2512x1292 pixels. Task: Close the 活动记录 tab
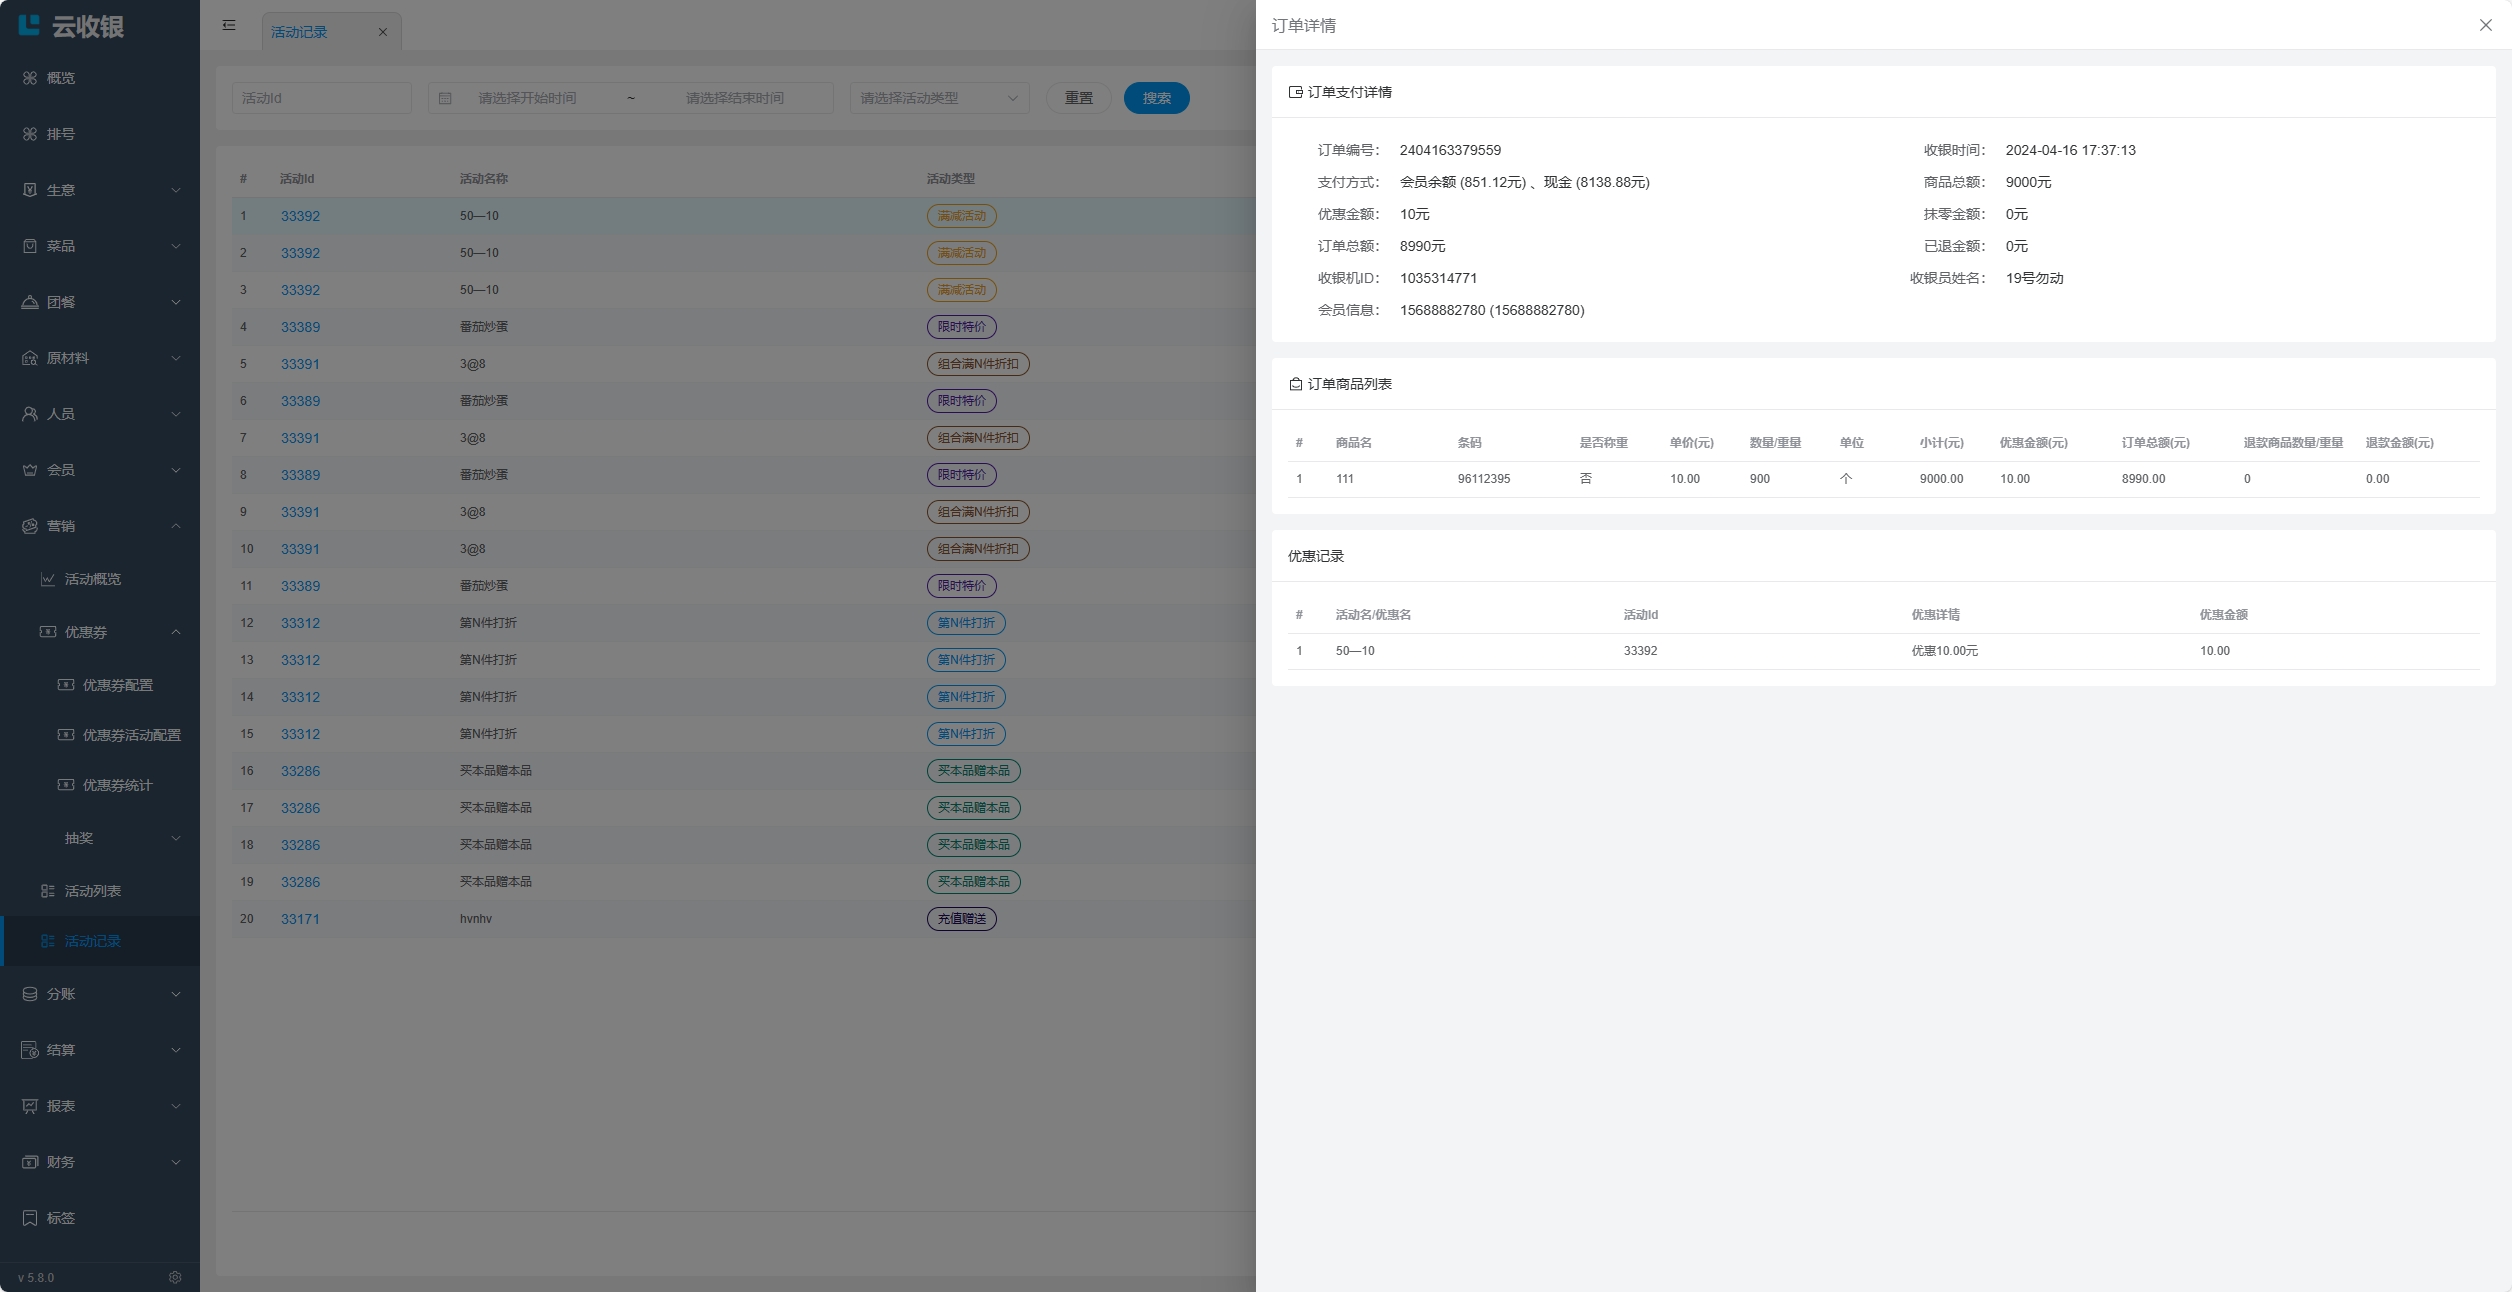tap(383, 32)
